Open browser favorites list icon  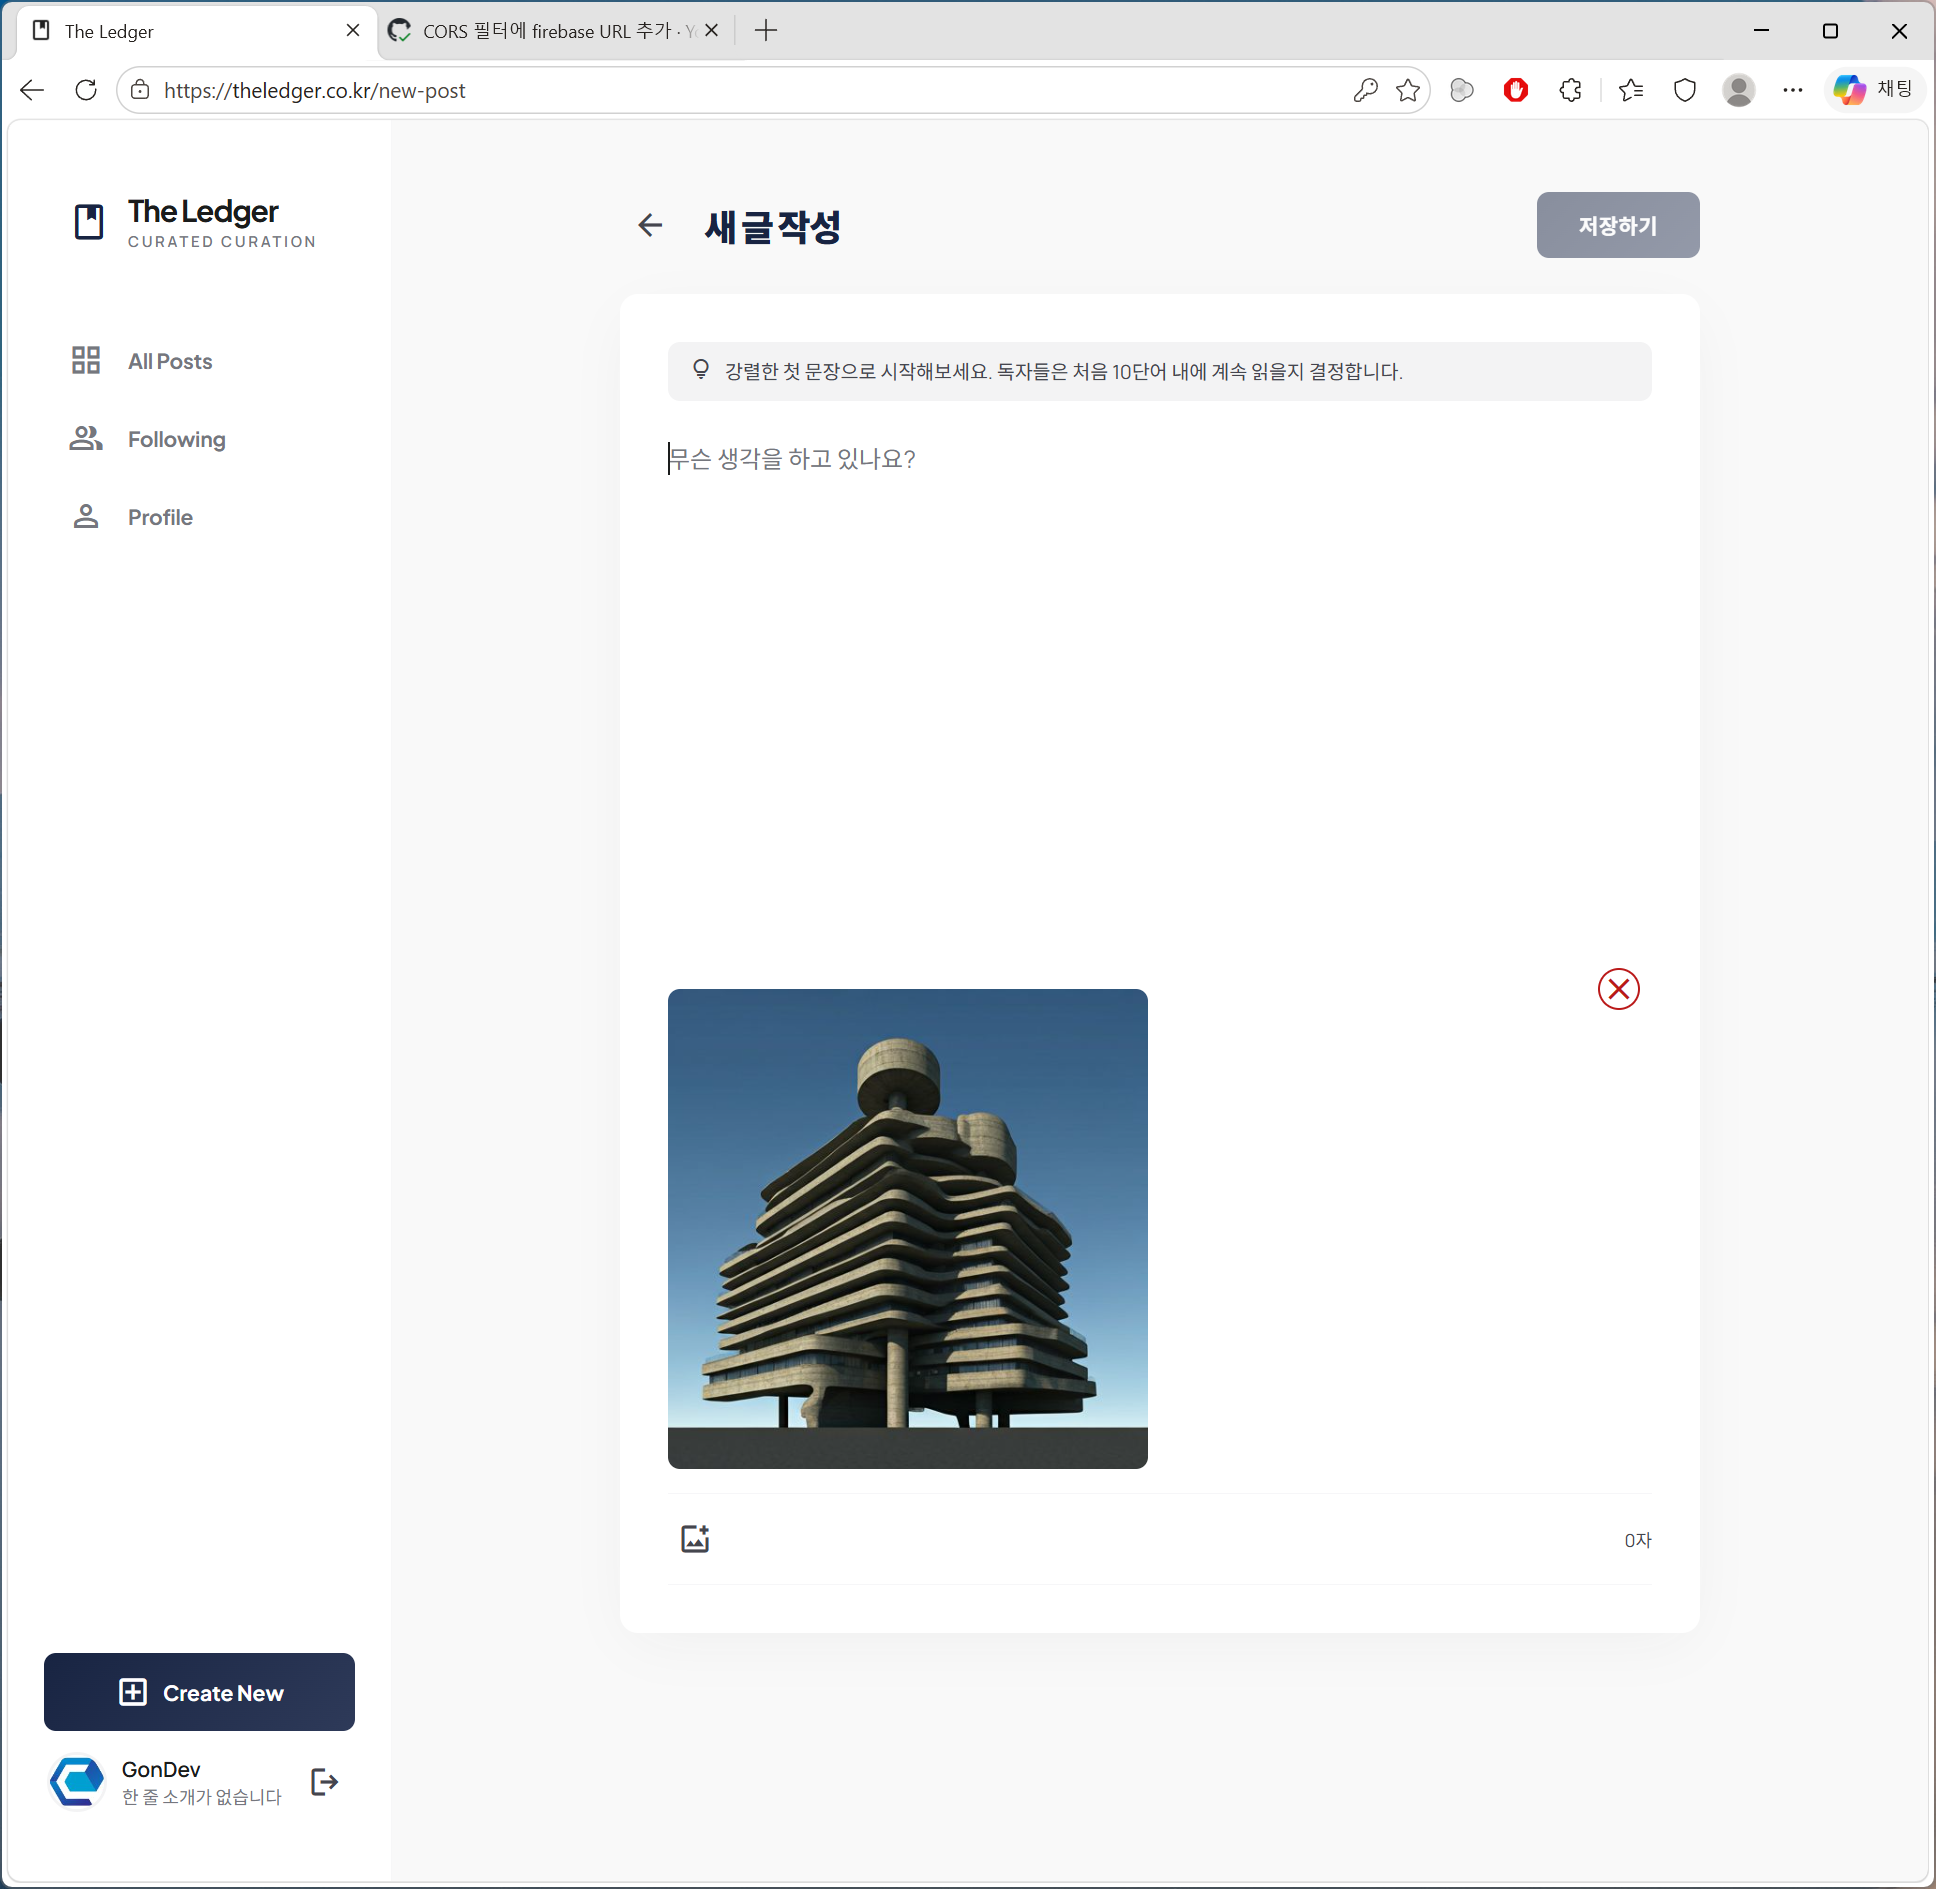1631,90
